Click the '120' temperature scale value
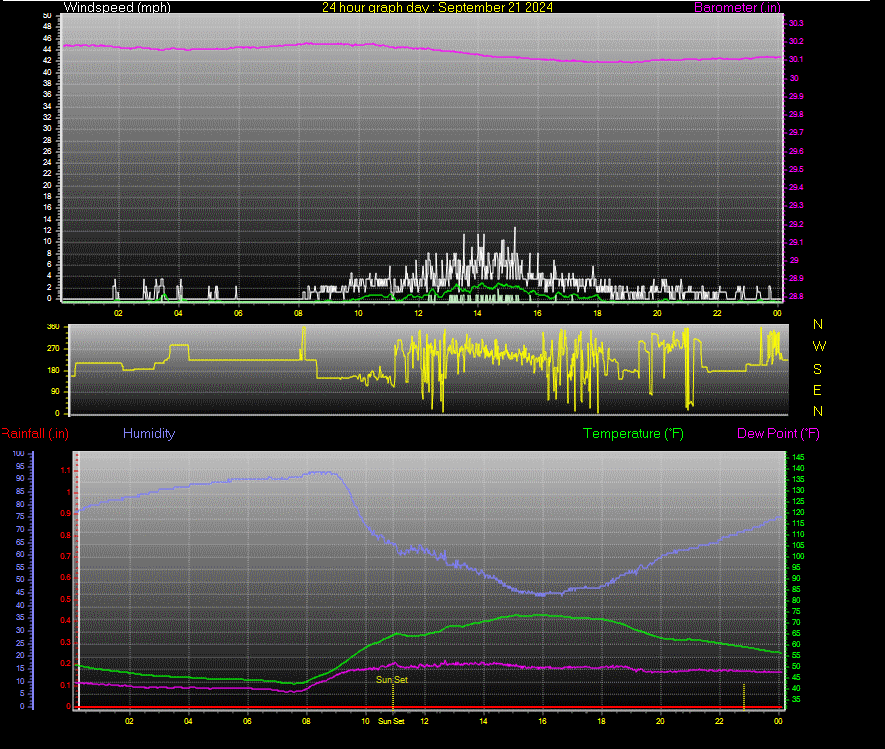This screenshot has width=885, height=749. 798,513
